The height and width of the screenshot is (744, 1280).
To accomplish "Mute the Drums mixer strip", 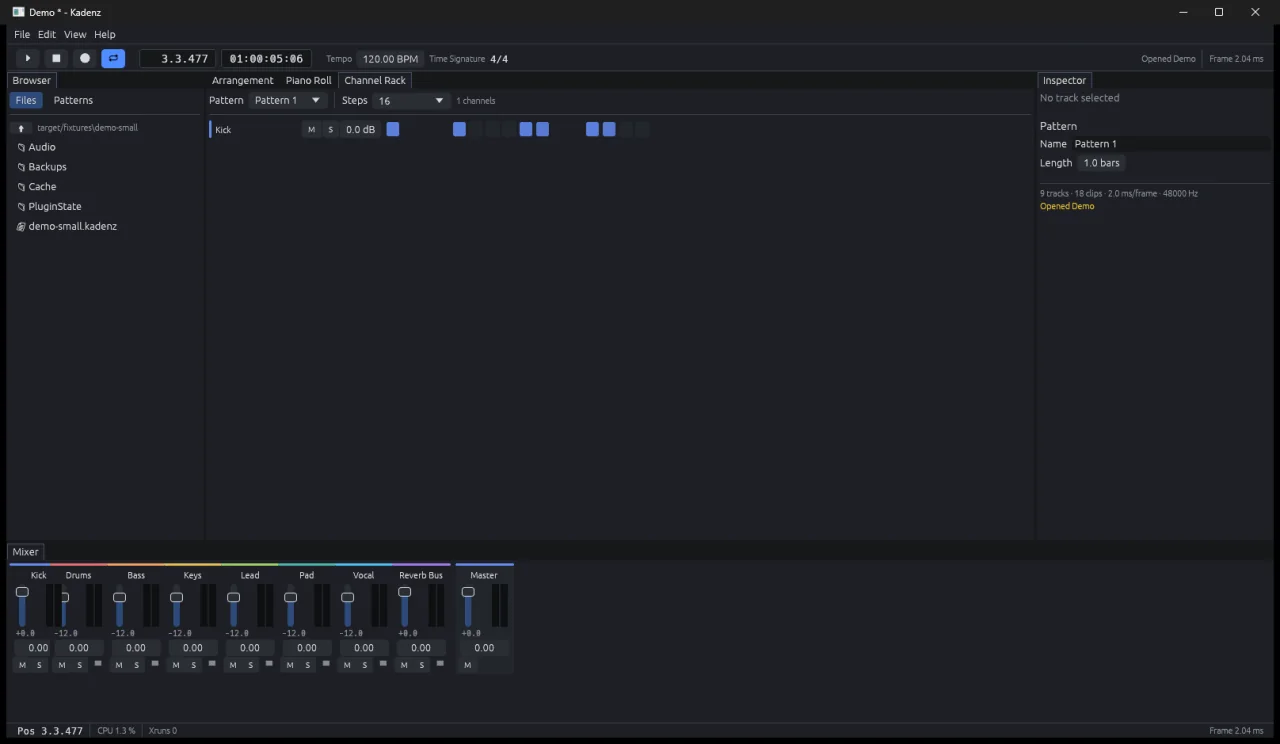I will tap(62, 665).
